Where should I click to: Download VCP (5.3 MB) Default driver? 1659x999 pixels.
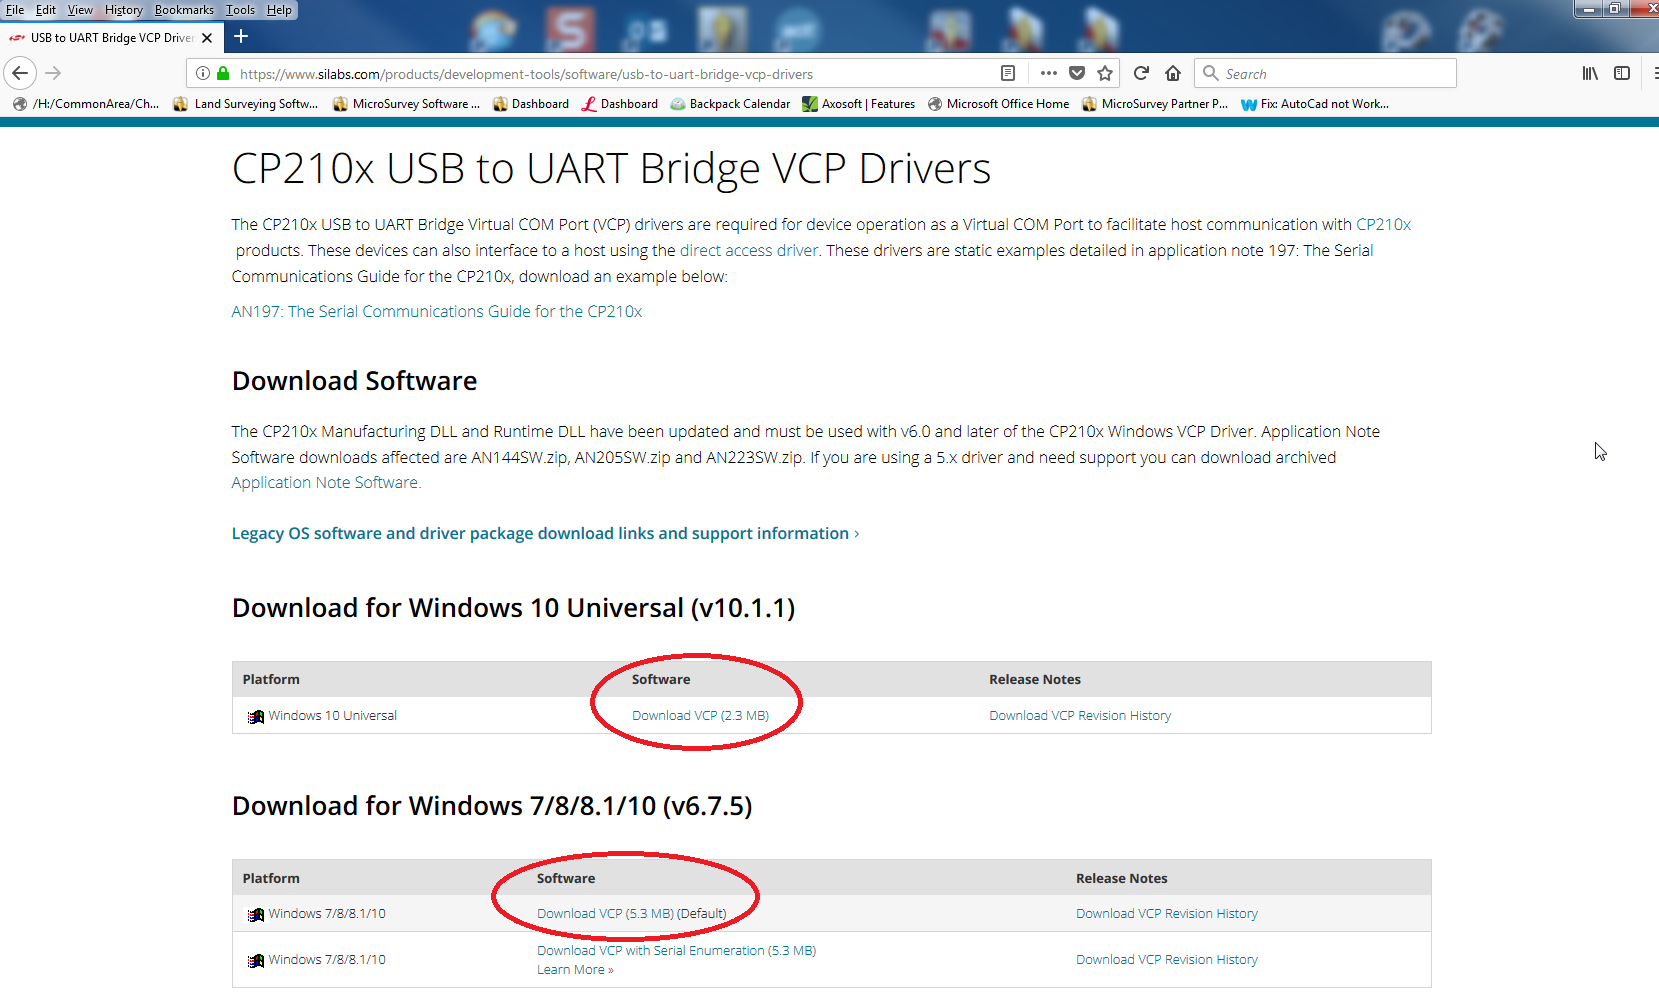click(x=605, y=914)
